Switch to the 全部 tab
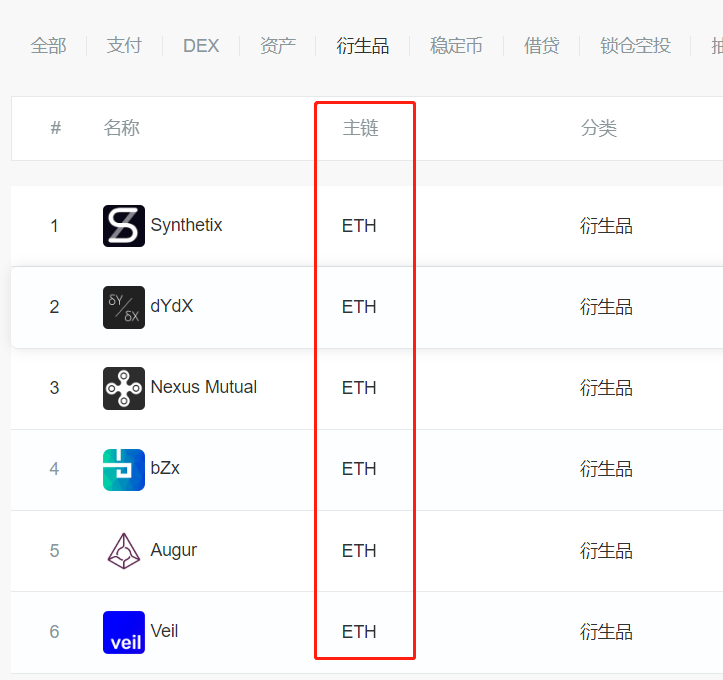This screenshot has height=680, width=723. click(48, 46)
